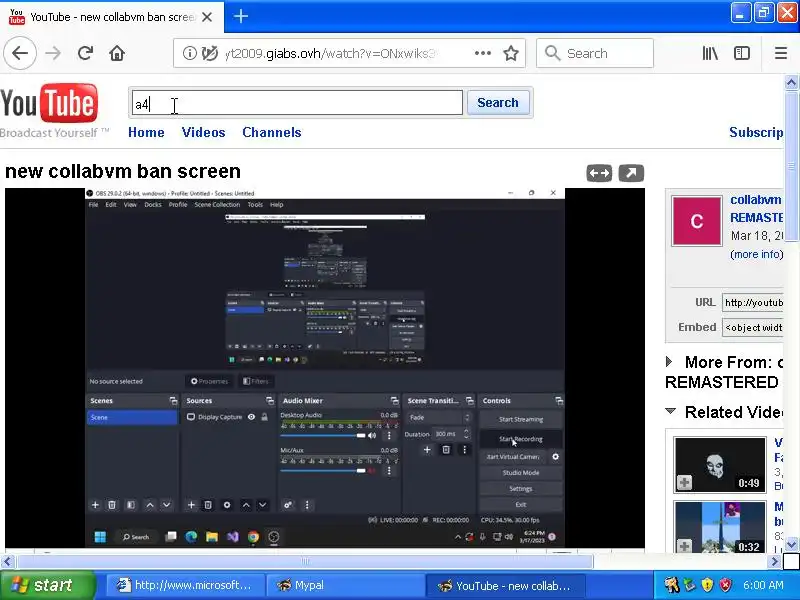
Task: Expand the More From section
Action: [x=669, y=362]
